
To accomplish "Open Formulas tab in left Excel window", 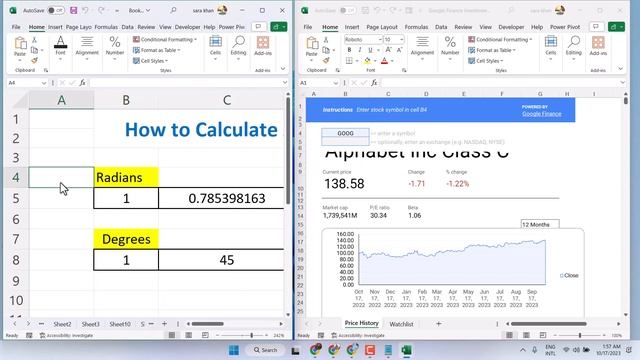I will 106,27.
